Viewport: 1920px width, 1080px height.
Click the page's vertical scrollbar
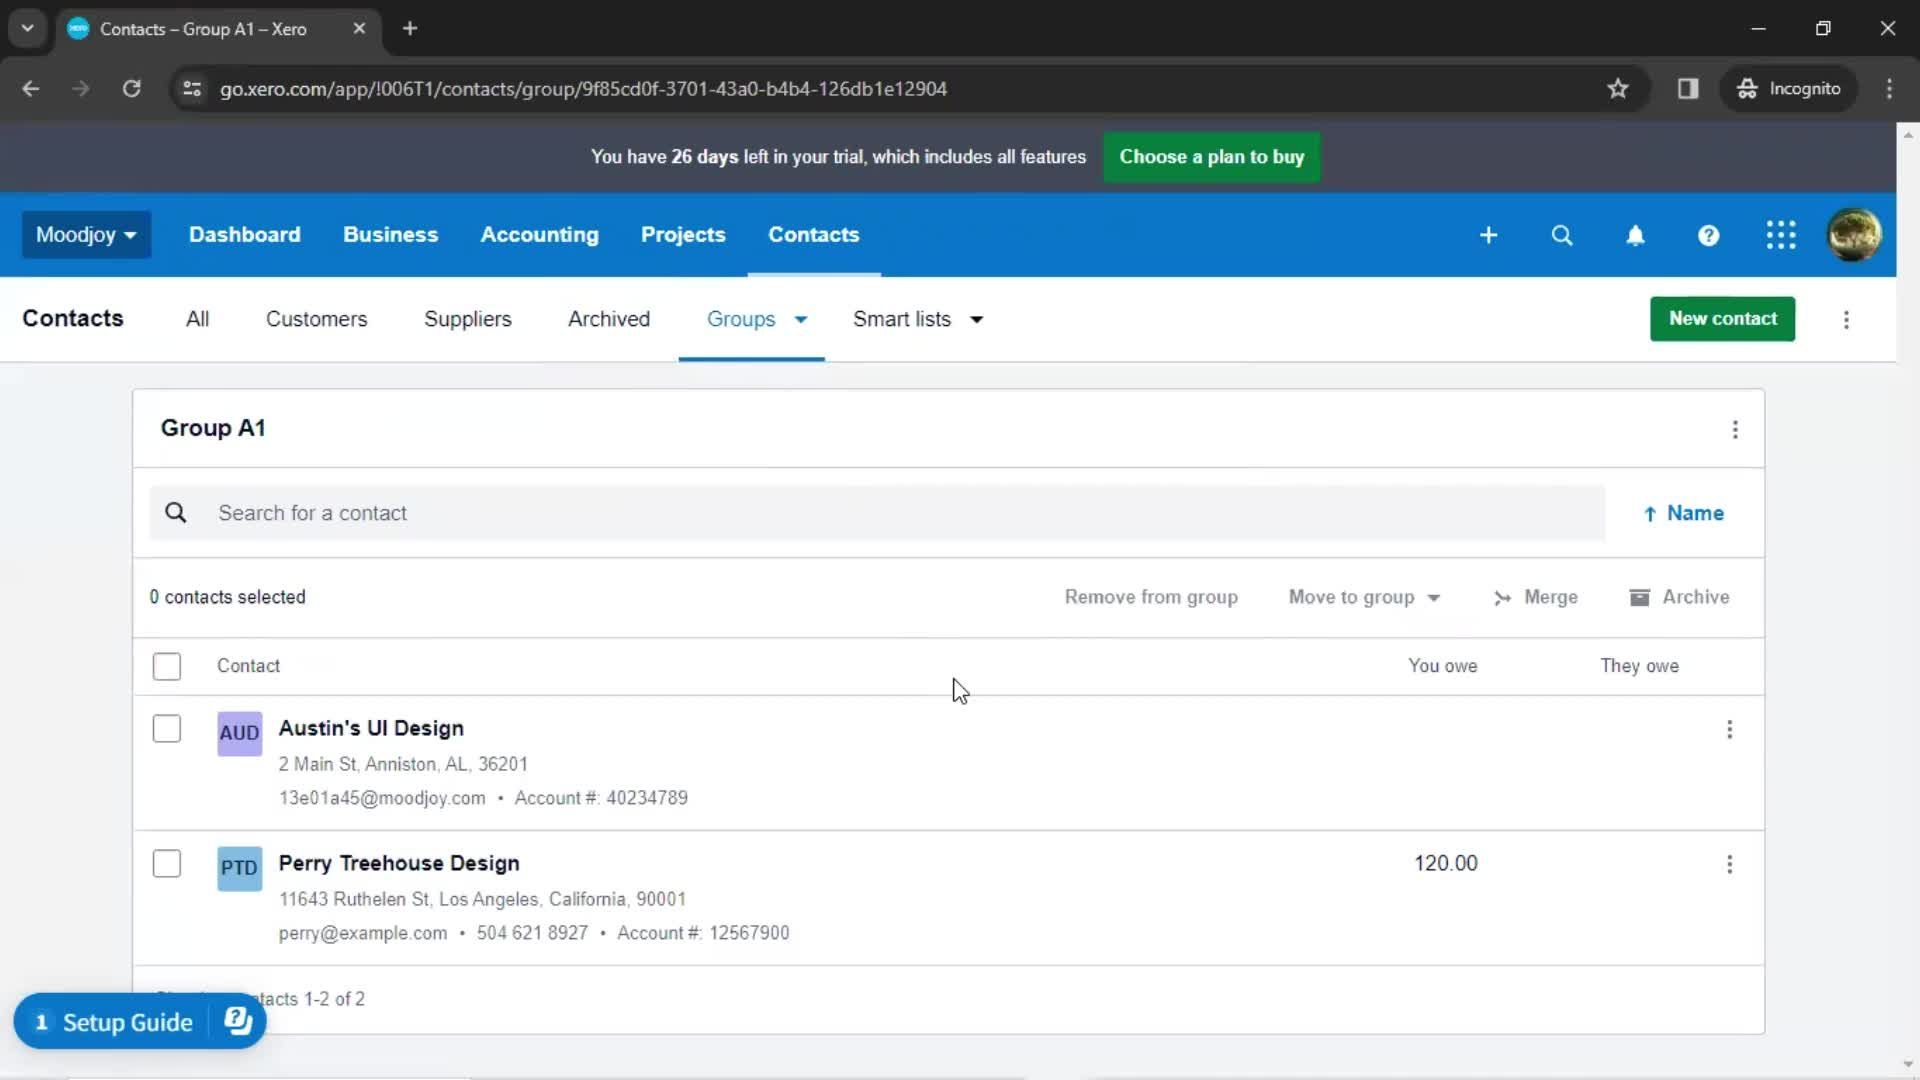tap(1907, 600)
